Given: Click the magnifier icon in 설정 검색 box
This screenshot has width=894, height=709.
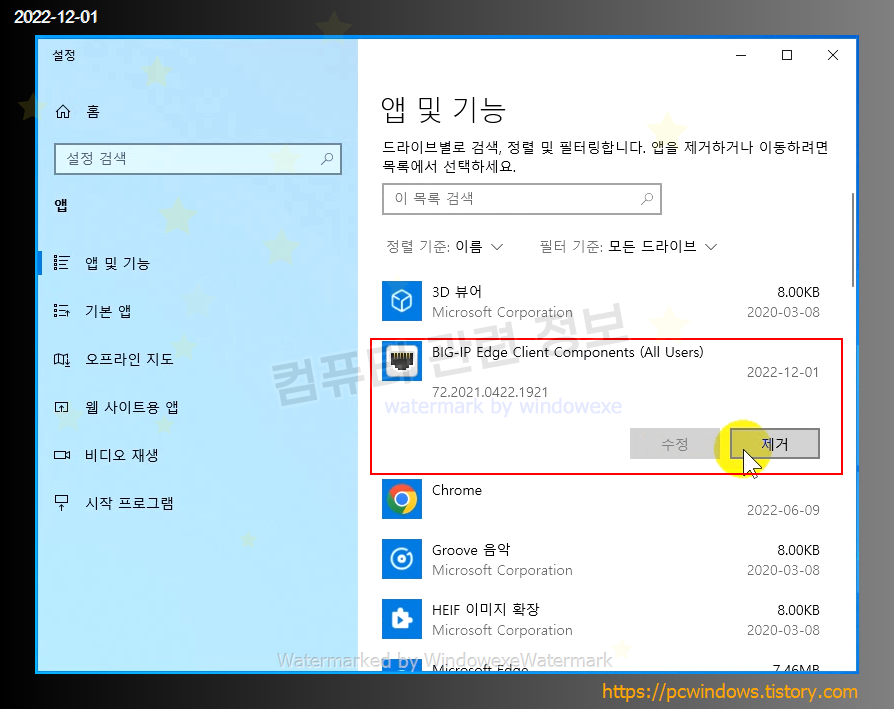Looking at the screenshot, I should (x=327, y=158).
